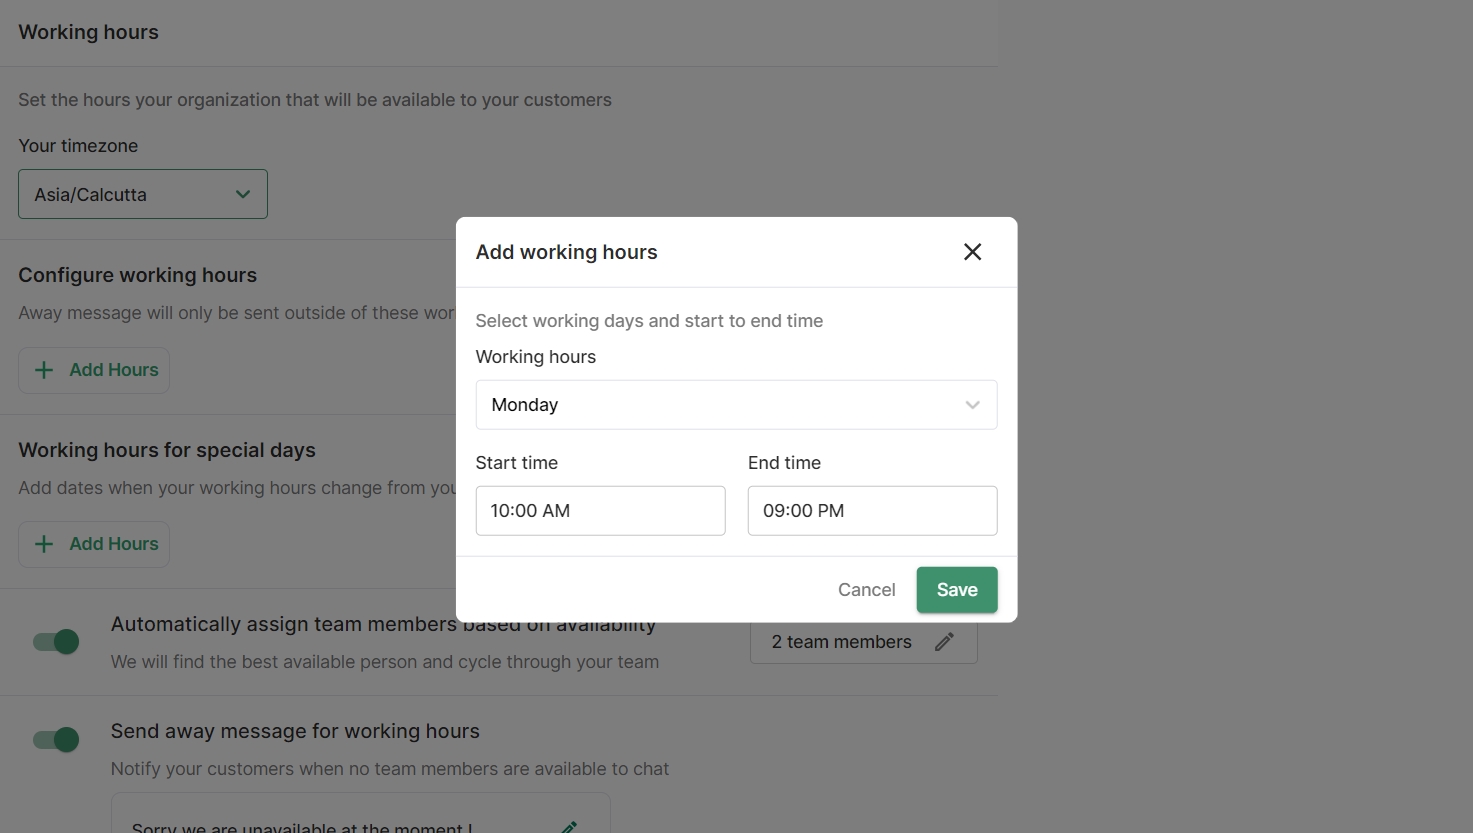The width and height of the screenshot is (1473, 833).
Task: Close the Add working hours dialog
Action: pos(972,252)
